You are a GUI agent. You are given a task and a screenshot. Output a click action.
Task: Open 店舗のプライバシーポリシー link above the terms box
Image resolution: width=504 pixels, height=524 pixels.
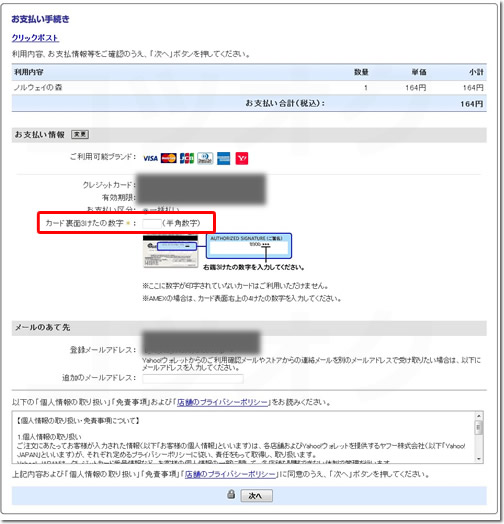tap(223, 402)
